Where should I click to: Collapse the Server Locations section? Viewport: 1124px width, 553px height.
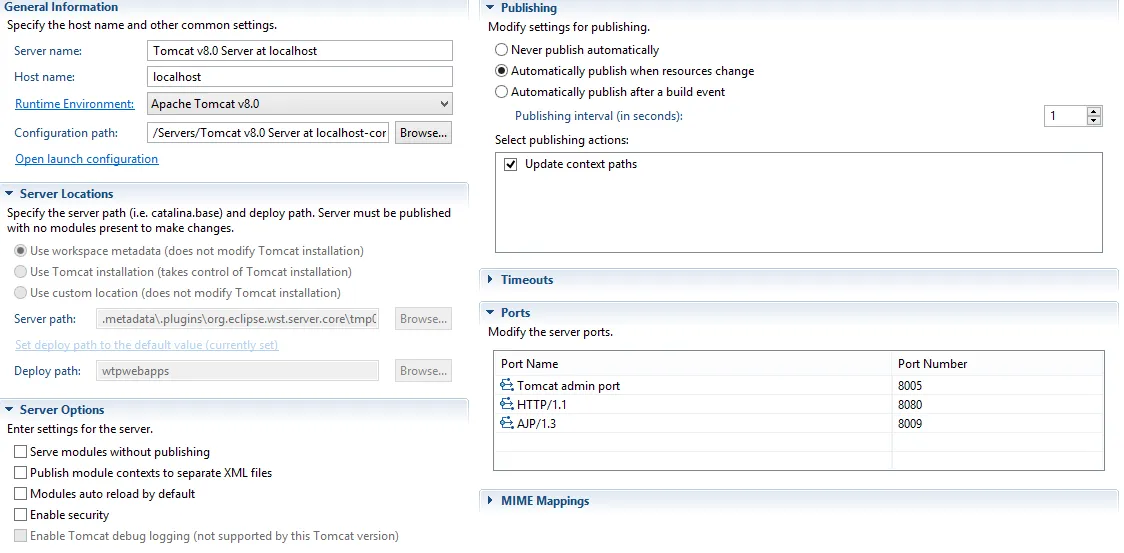pos(9,194)
